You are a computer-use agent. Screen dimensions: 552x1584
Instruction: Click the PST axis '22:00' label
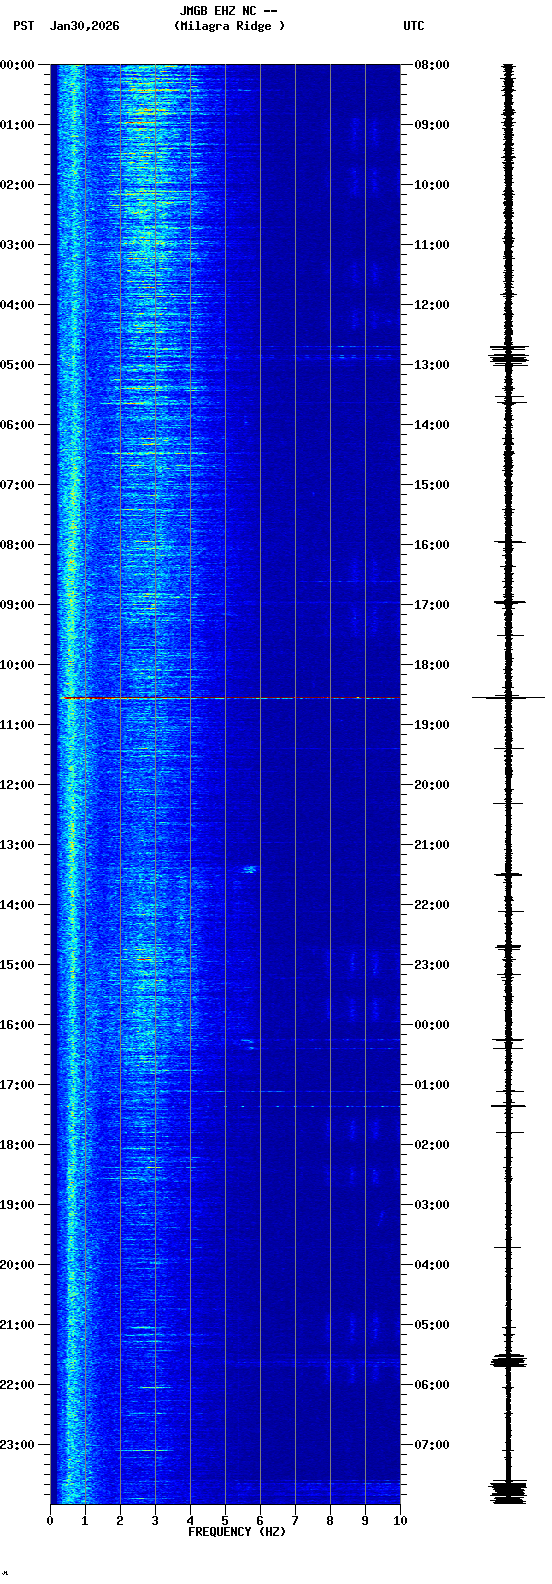coord(17,1385)
